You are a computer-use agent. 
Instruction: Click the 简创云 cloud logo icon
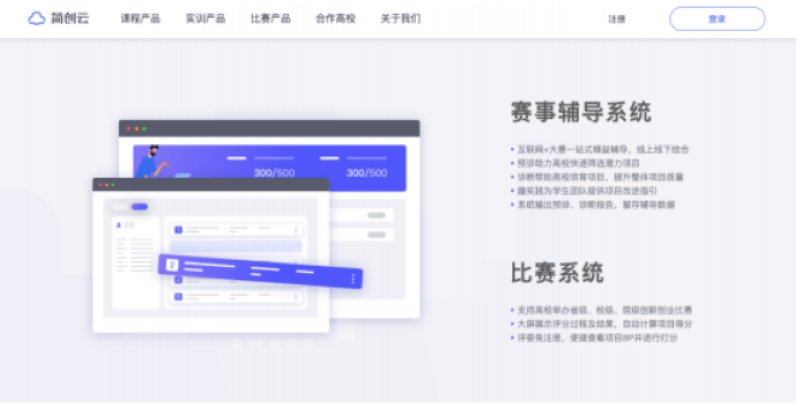pyautogui.click(x=36, y=18)
